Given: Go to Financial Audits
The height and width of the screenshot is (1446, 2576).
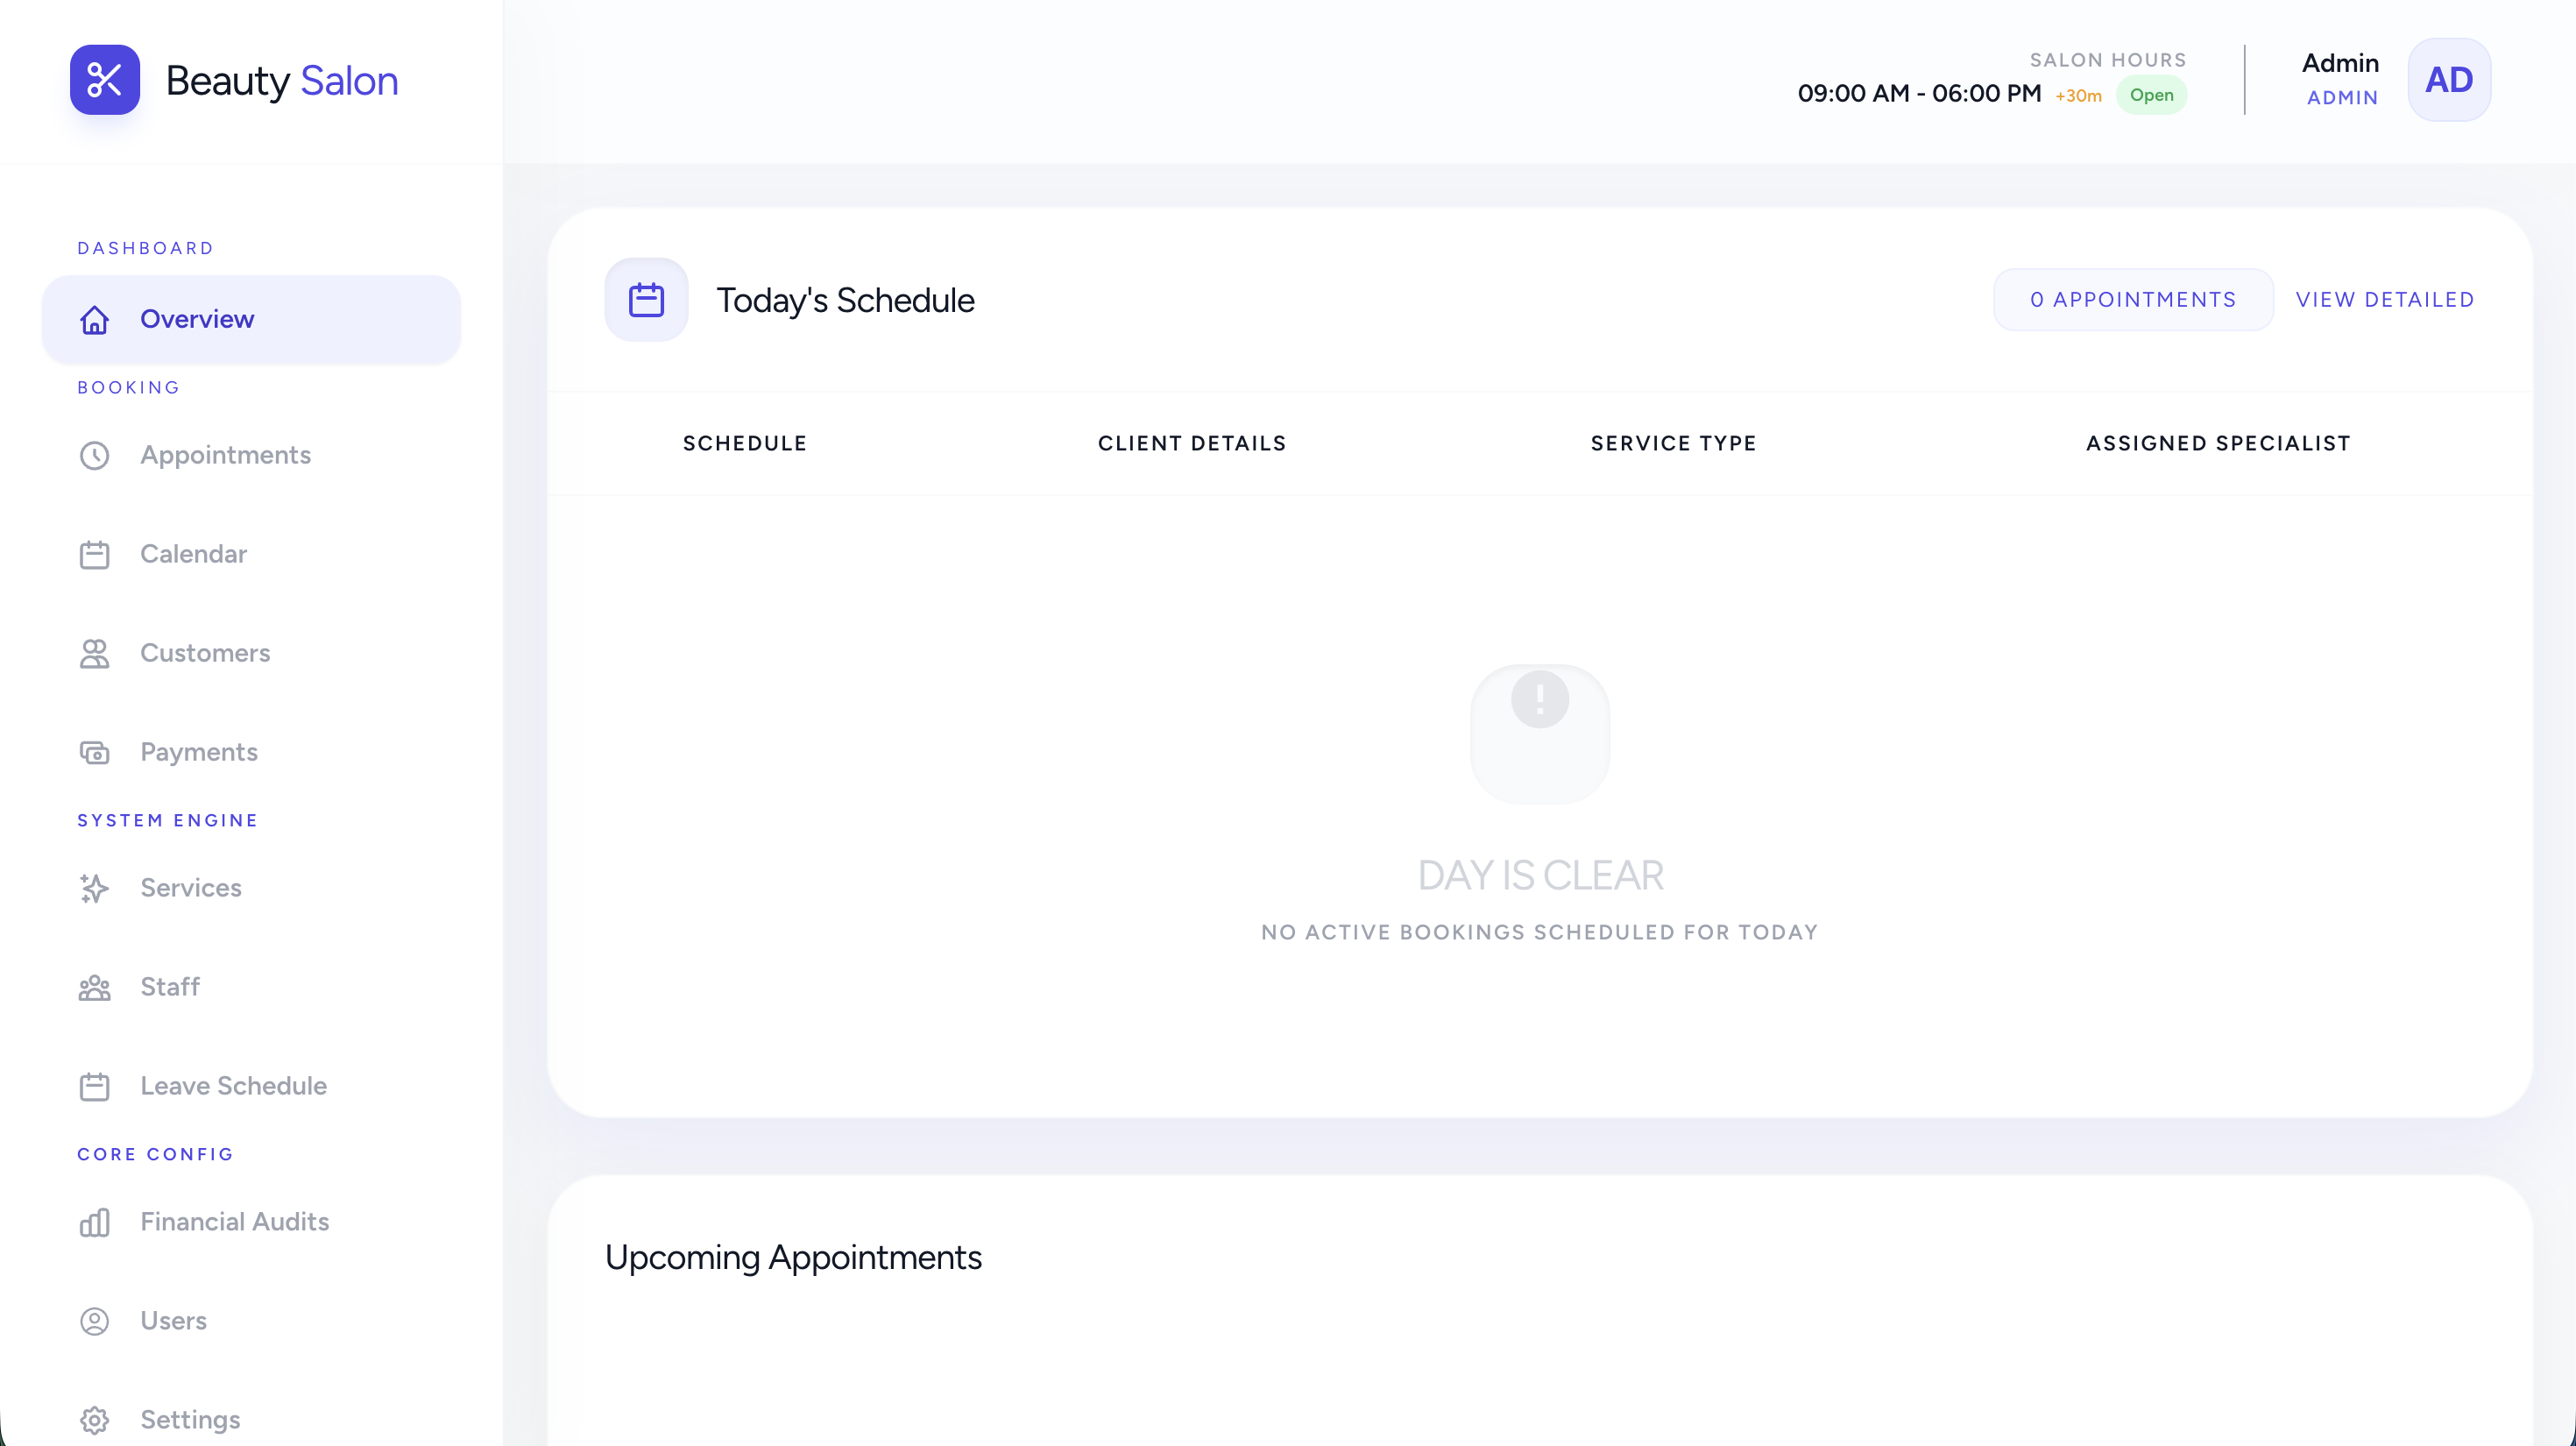Looking at the screenshot, I should click(x=251, y=1223).
